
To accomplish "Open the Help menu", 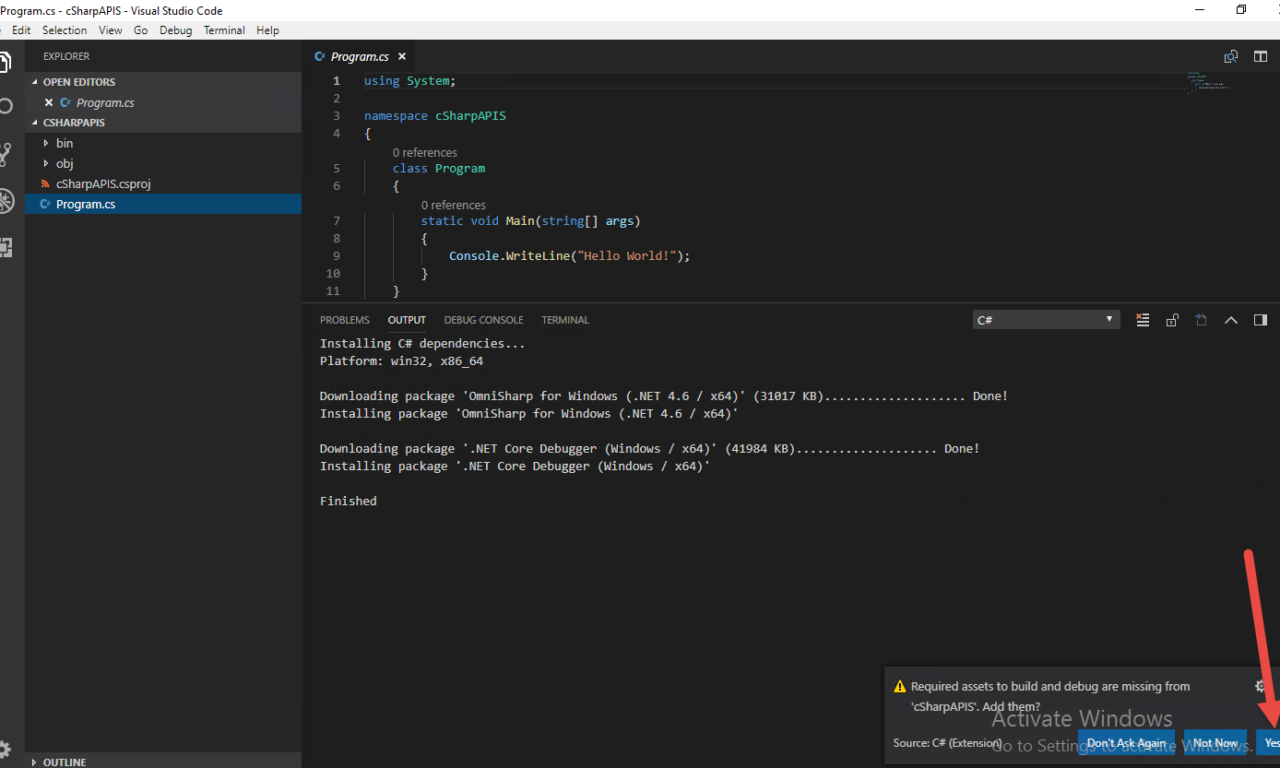I will click(x=268, y=30).
